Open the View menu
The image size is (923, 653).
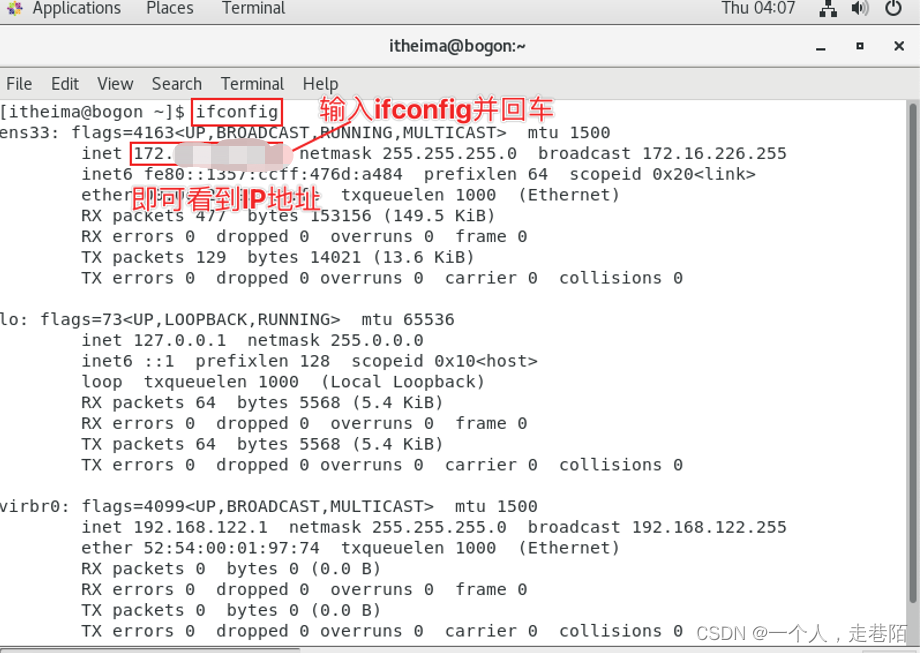pyautogui.click(x=115, y=84)
